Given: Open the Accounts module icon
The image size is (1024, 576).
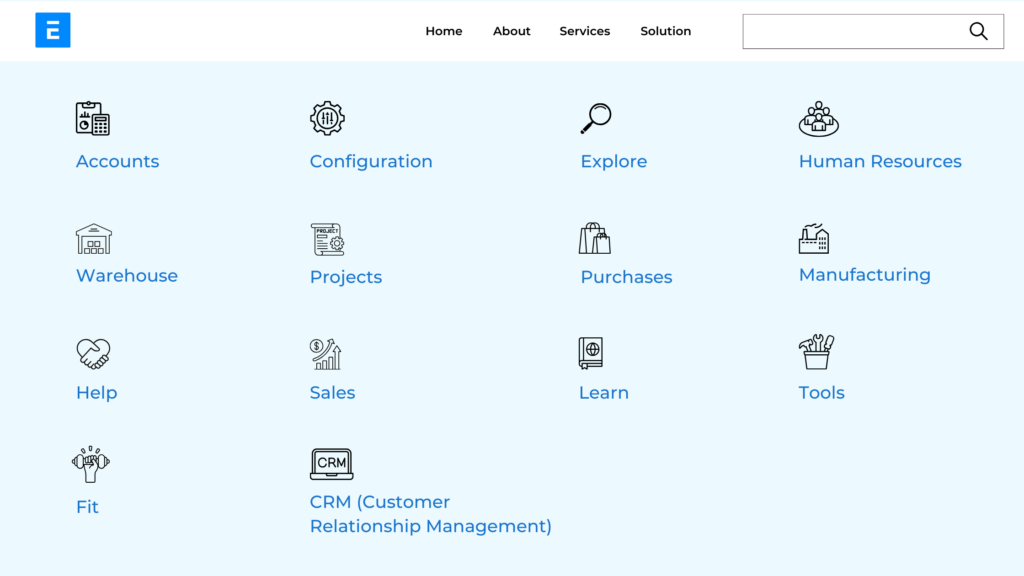Looking at the screenshot, I should click(92, 117).
